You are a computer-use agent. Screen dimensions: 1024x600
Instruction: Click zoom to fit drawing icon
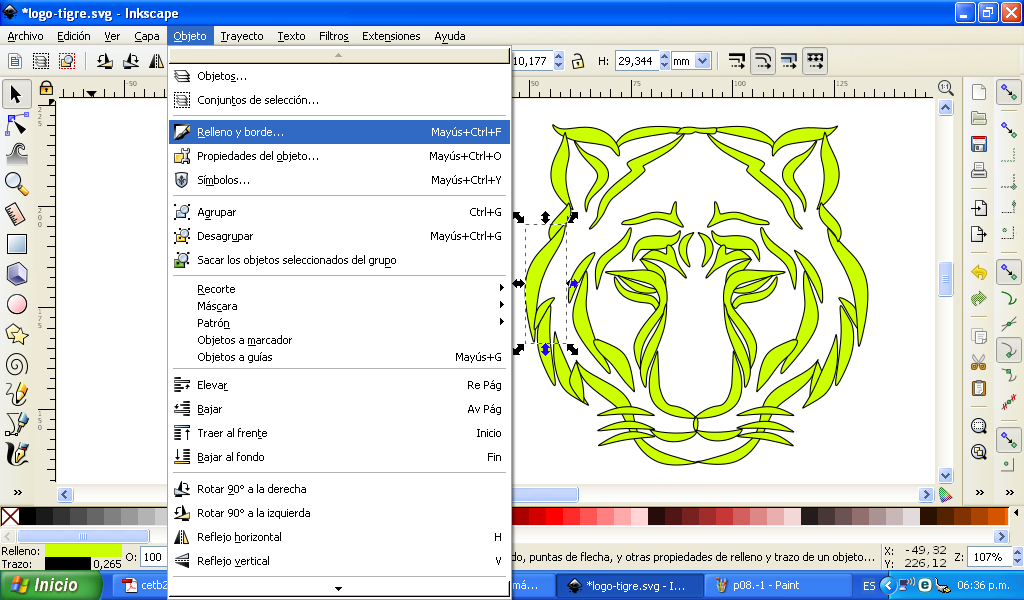click(978, 452)
